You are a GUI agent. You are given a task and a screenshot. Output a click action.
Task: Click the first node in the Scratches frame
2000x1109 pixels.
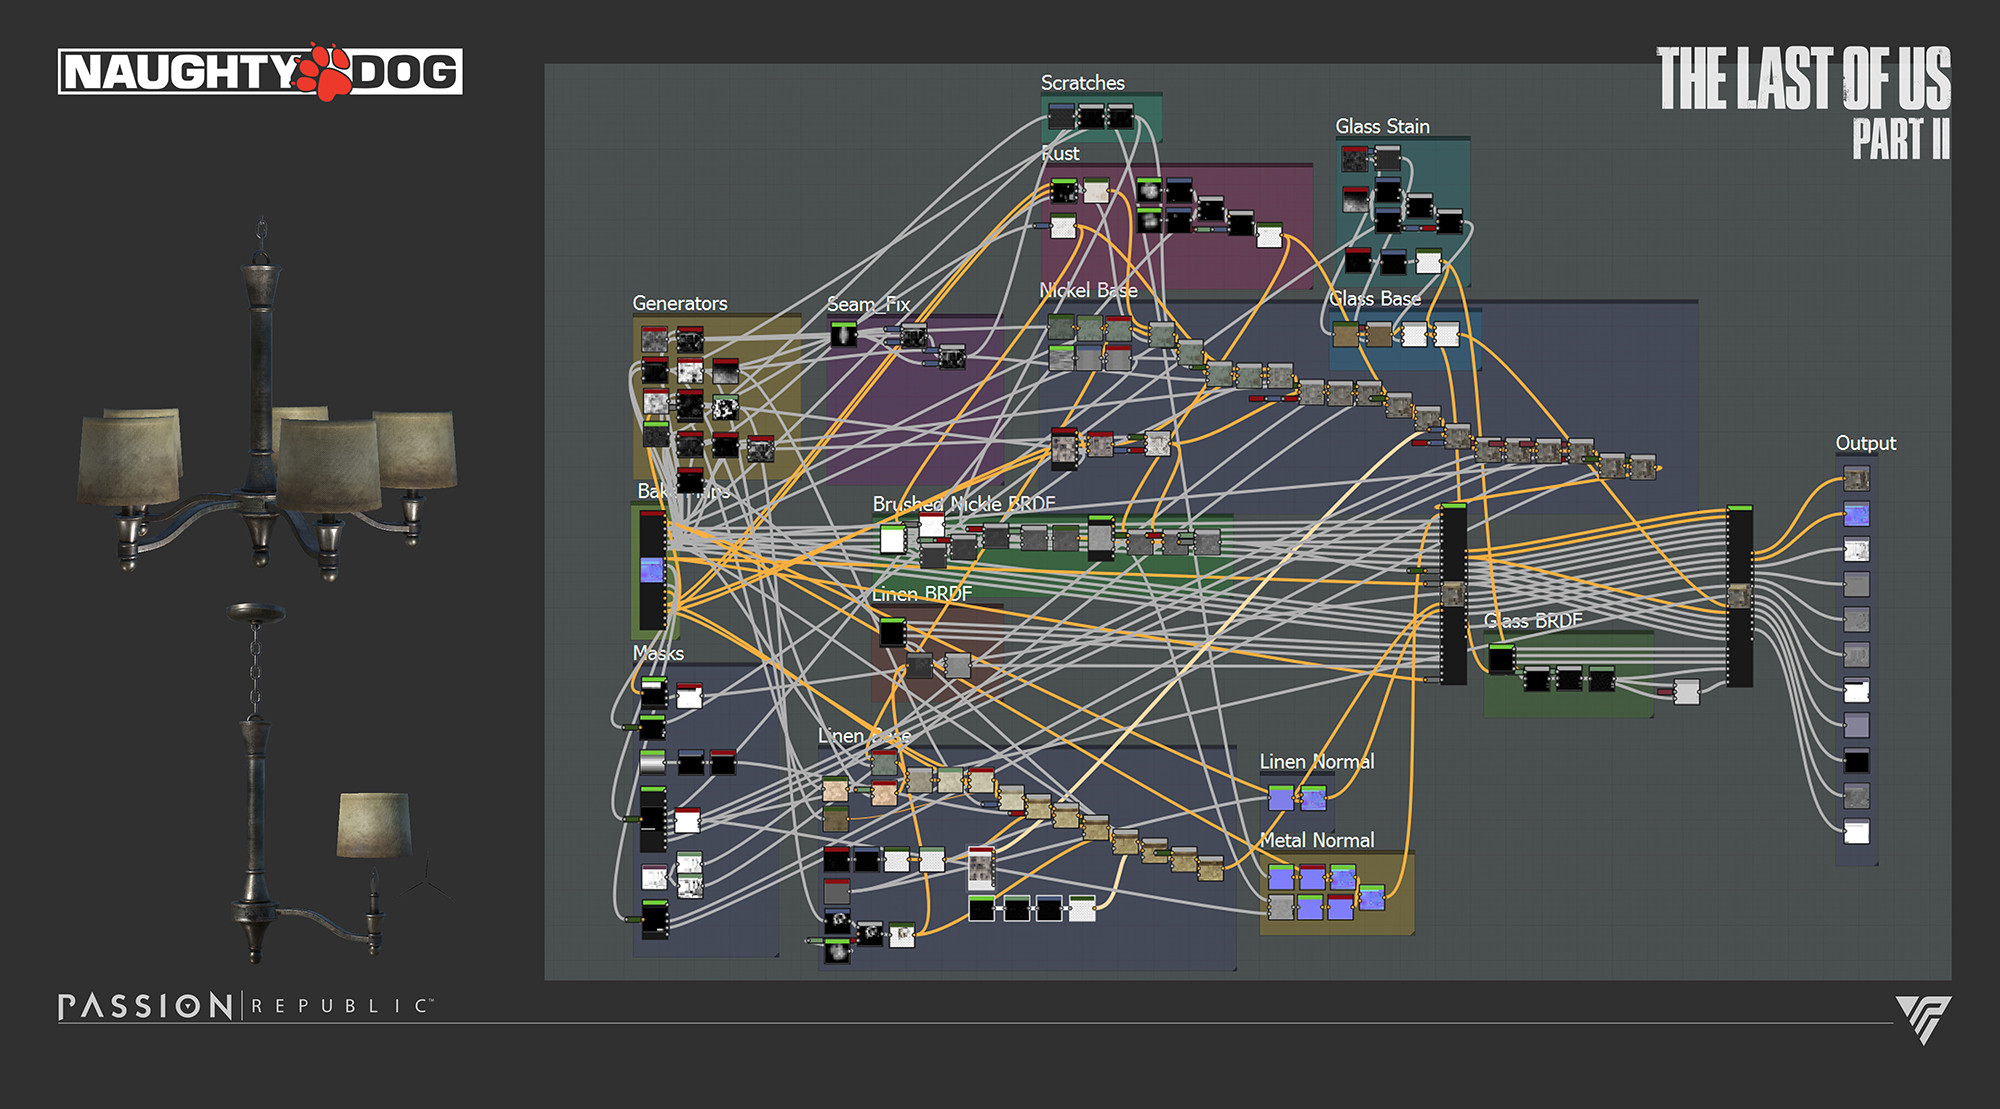[x=1061, y=117]
